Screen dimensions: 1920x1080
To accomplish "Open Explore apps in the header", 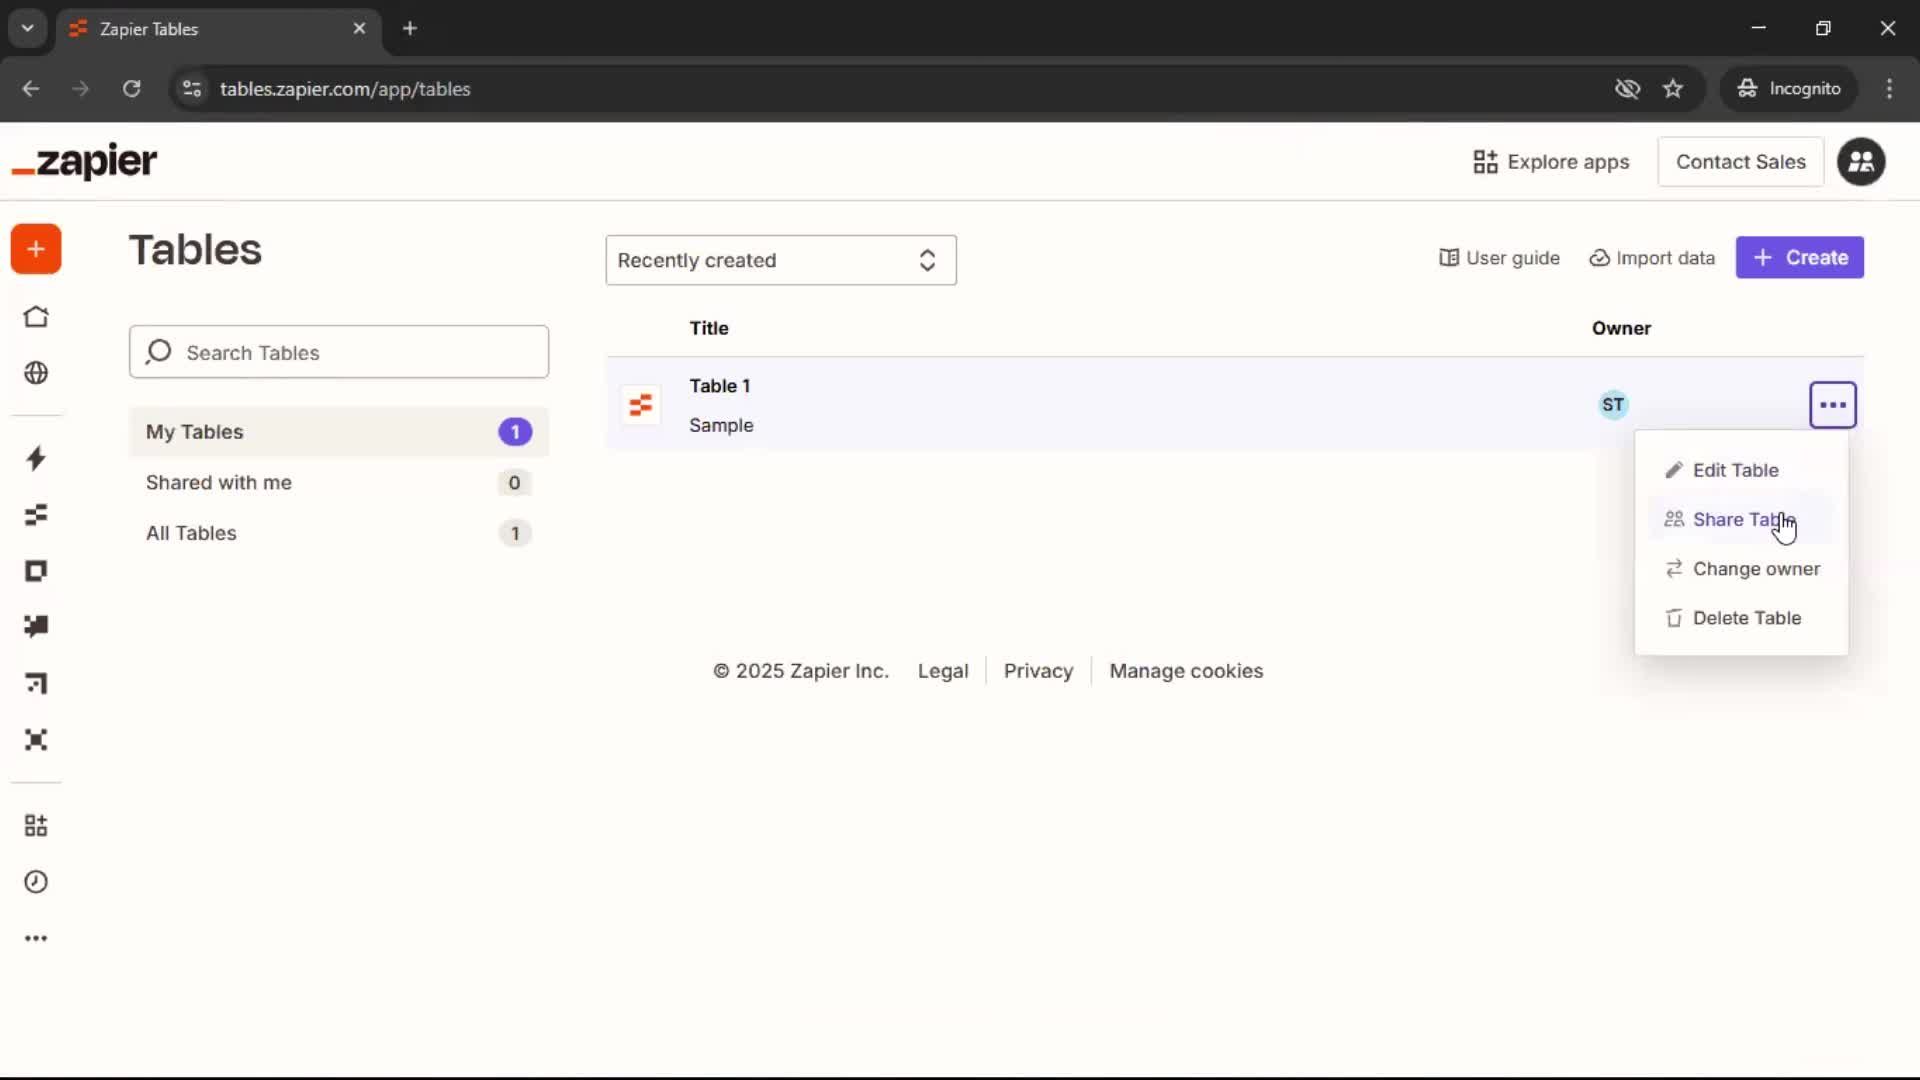I will pos(1551,162).
